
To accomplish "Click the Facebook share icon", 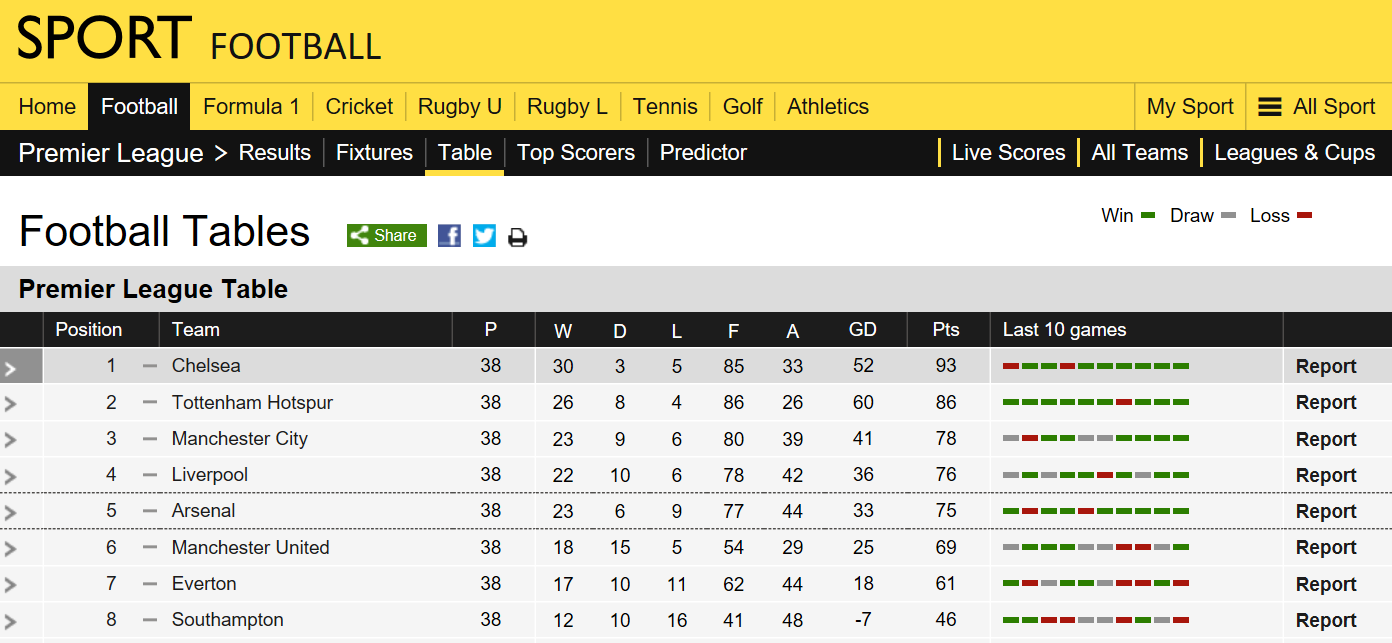I will click(450, 236).
